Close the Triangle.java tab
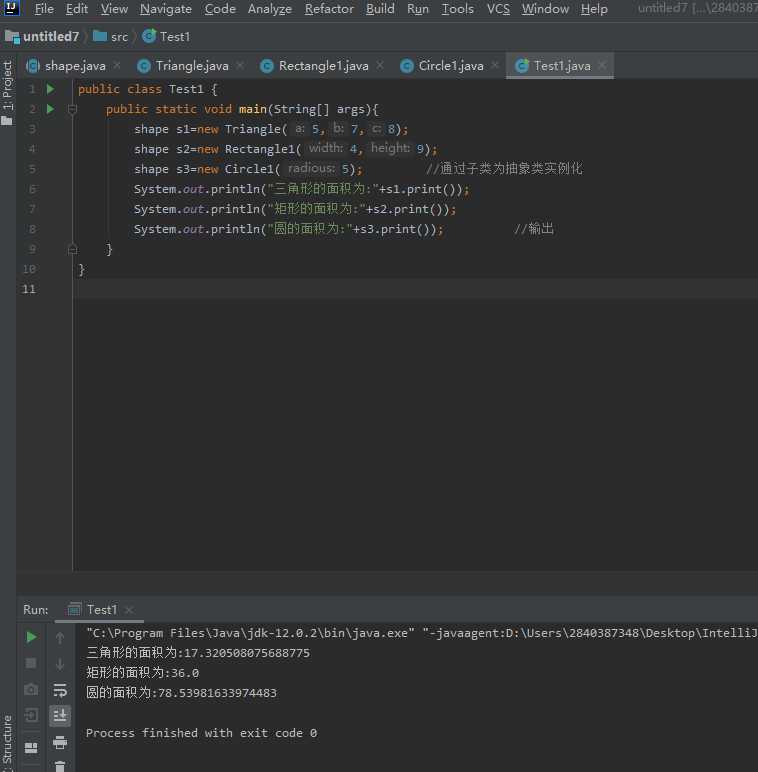Image resolution: width=758 pixels, height=772 pixels. coord(240,65)
